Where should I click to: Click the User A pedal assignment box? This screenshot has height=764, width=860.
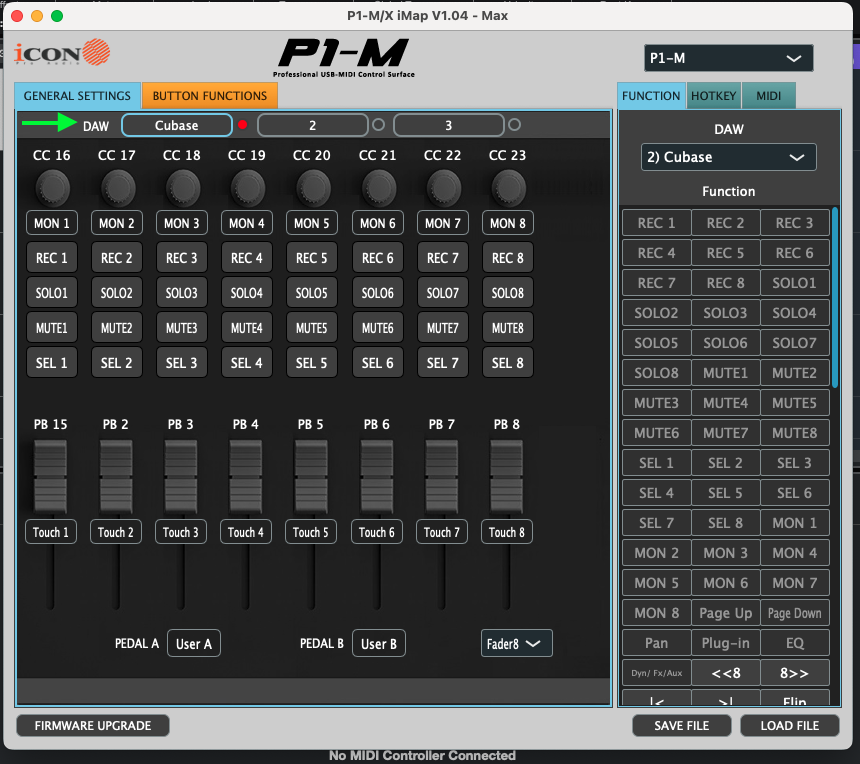pos(194,643)
